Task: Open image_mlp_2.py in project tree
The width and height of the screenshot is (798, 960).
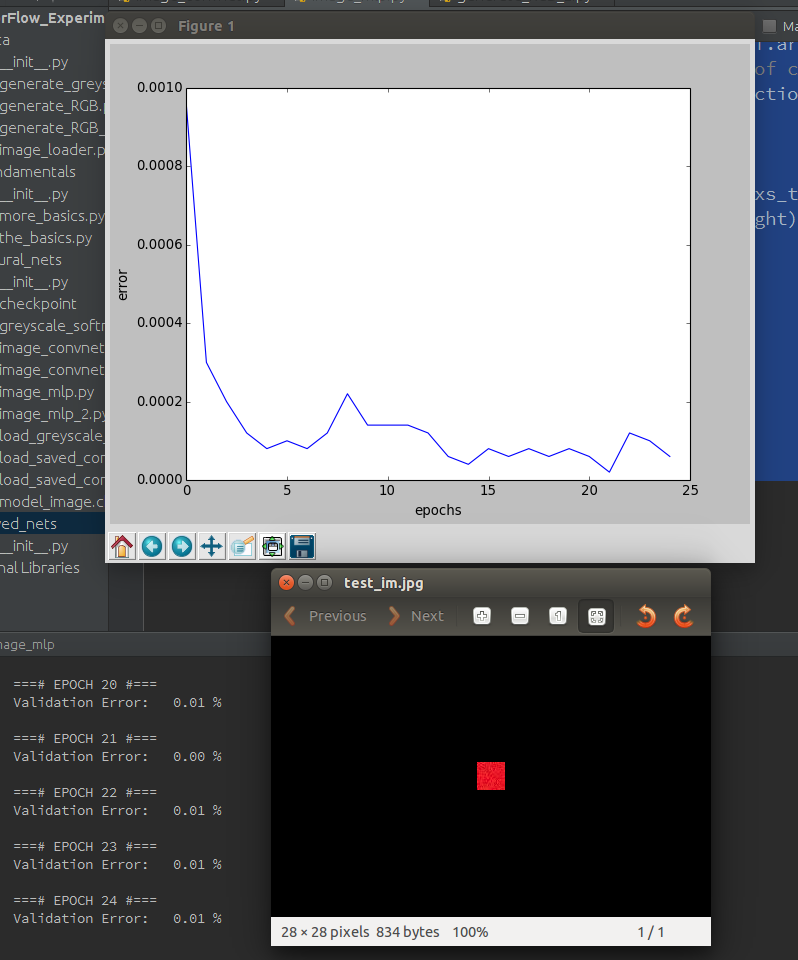Action: 53,414
